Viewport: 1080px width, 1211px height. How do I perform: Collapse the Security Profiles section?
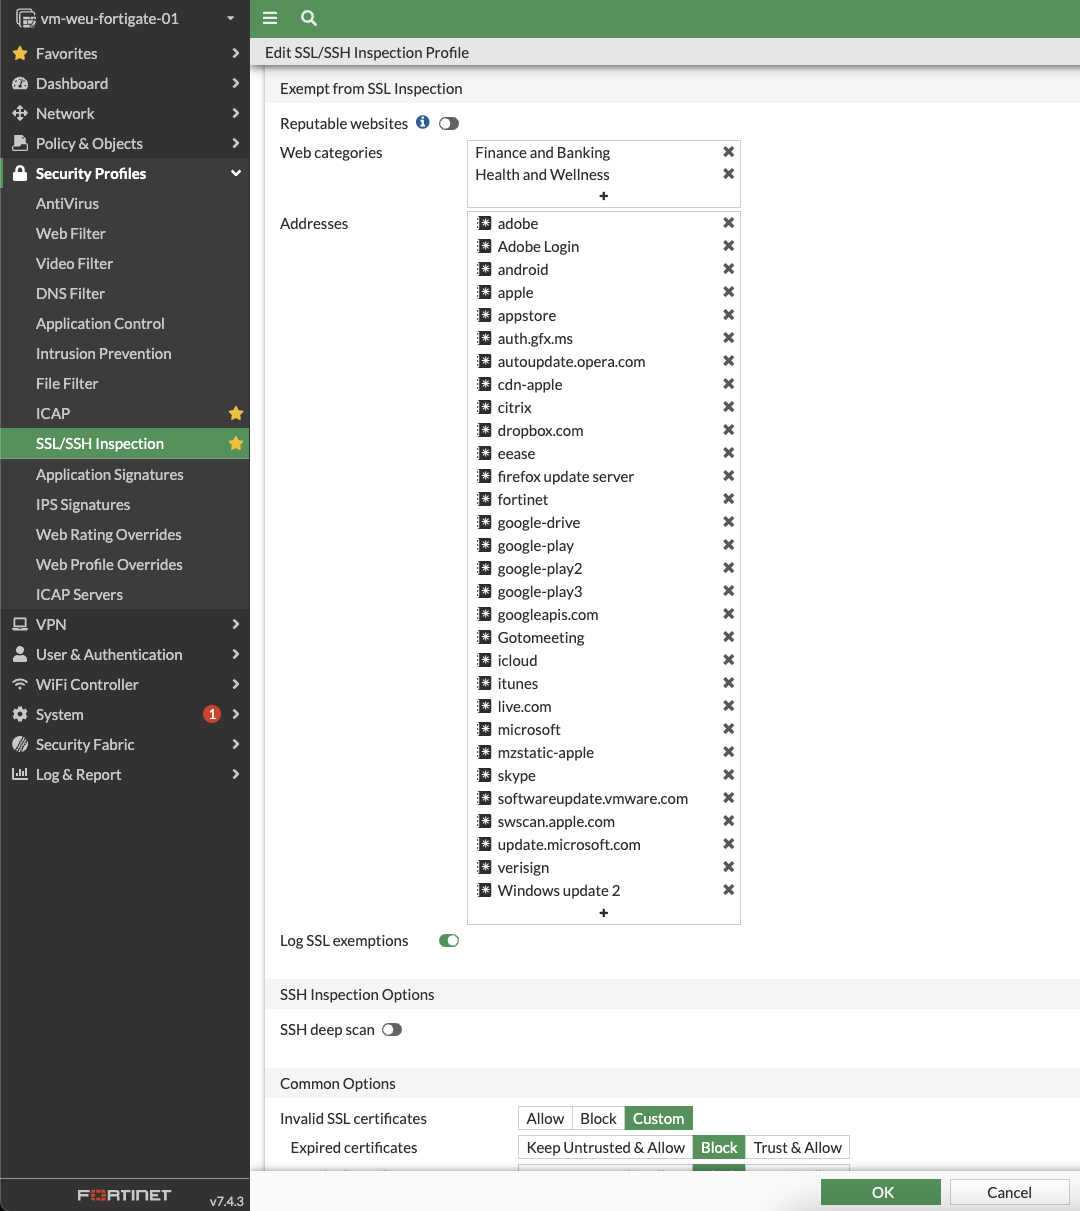pos(125,173)
